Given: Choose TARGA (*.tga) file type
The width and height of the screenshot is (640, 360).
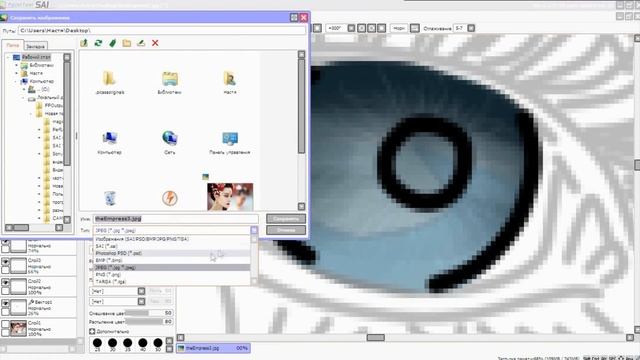Looking at the screenshot, I should click(172, 282).
